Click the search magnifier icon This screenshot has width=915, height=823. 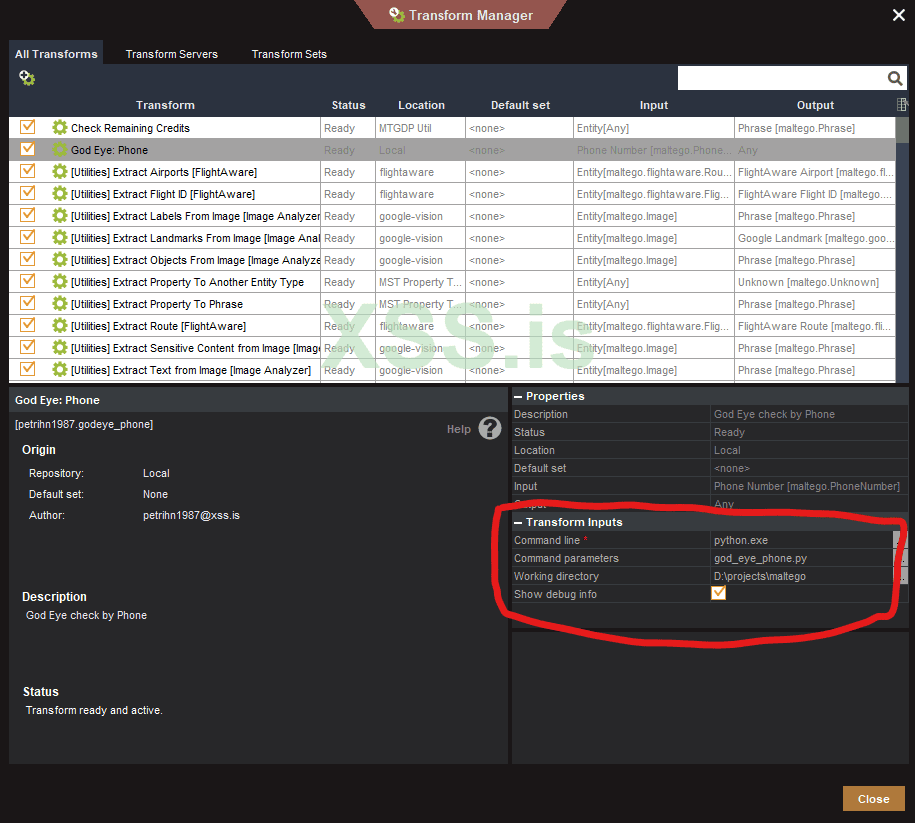point(895,78)
